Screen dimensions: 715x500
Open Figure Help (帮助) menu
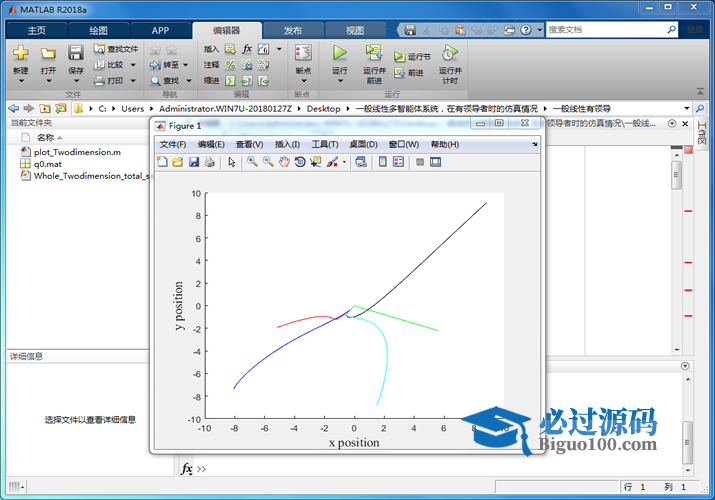click(445, 144)
